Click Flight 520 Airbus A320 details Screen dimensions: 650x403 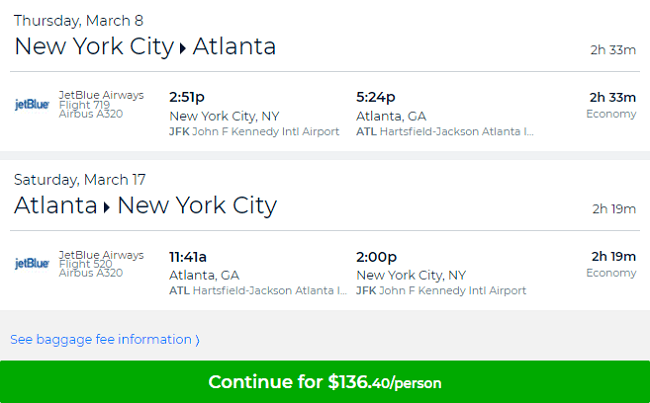[x=91, y=269]
